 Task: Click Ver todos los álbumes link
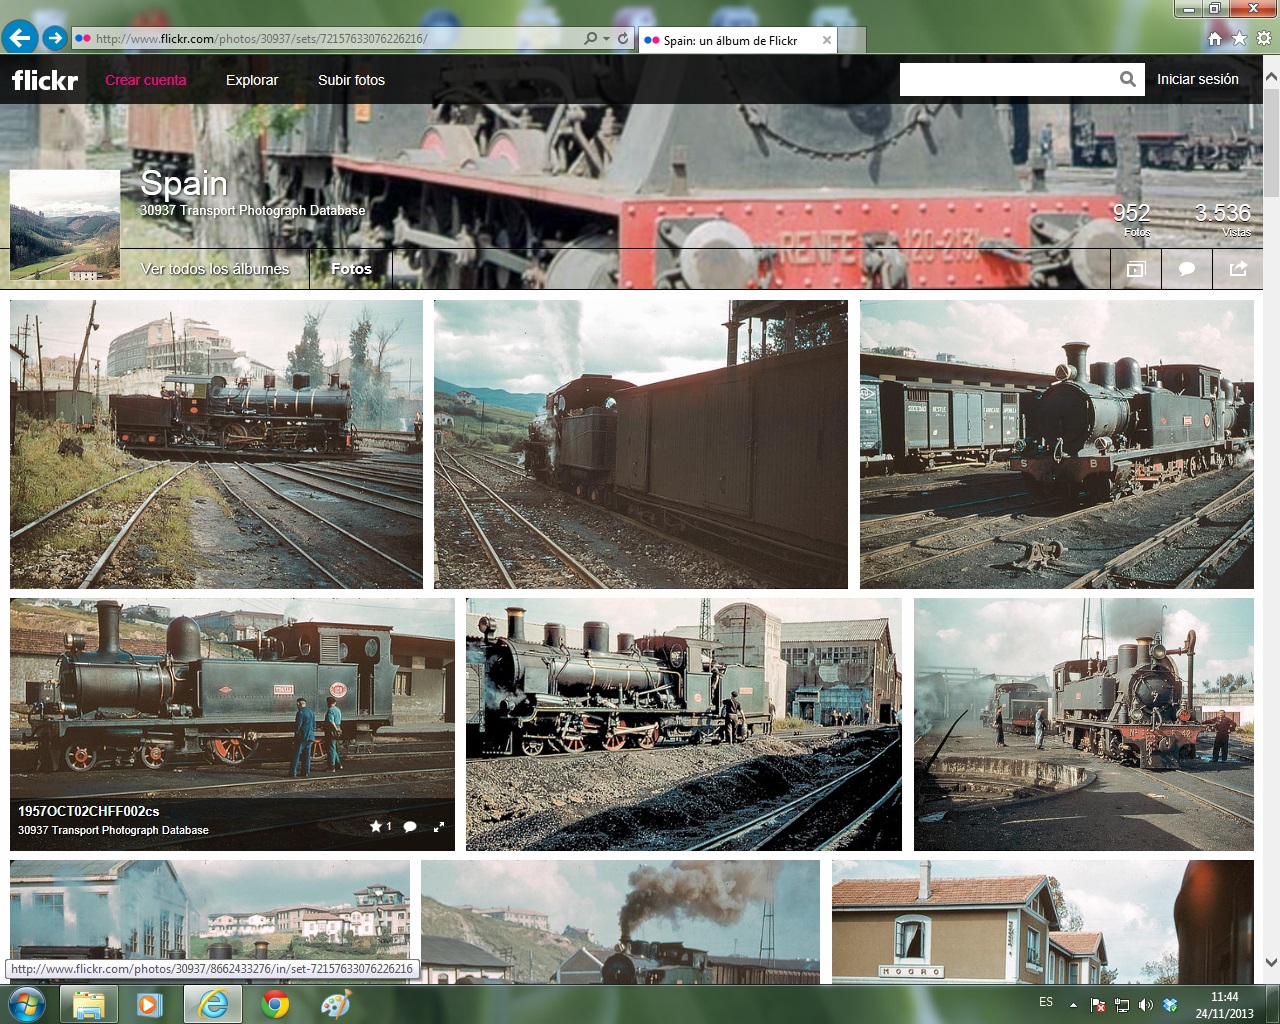[x=215, y=269]
